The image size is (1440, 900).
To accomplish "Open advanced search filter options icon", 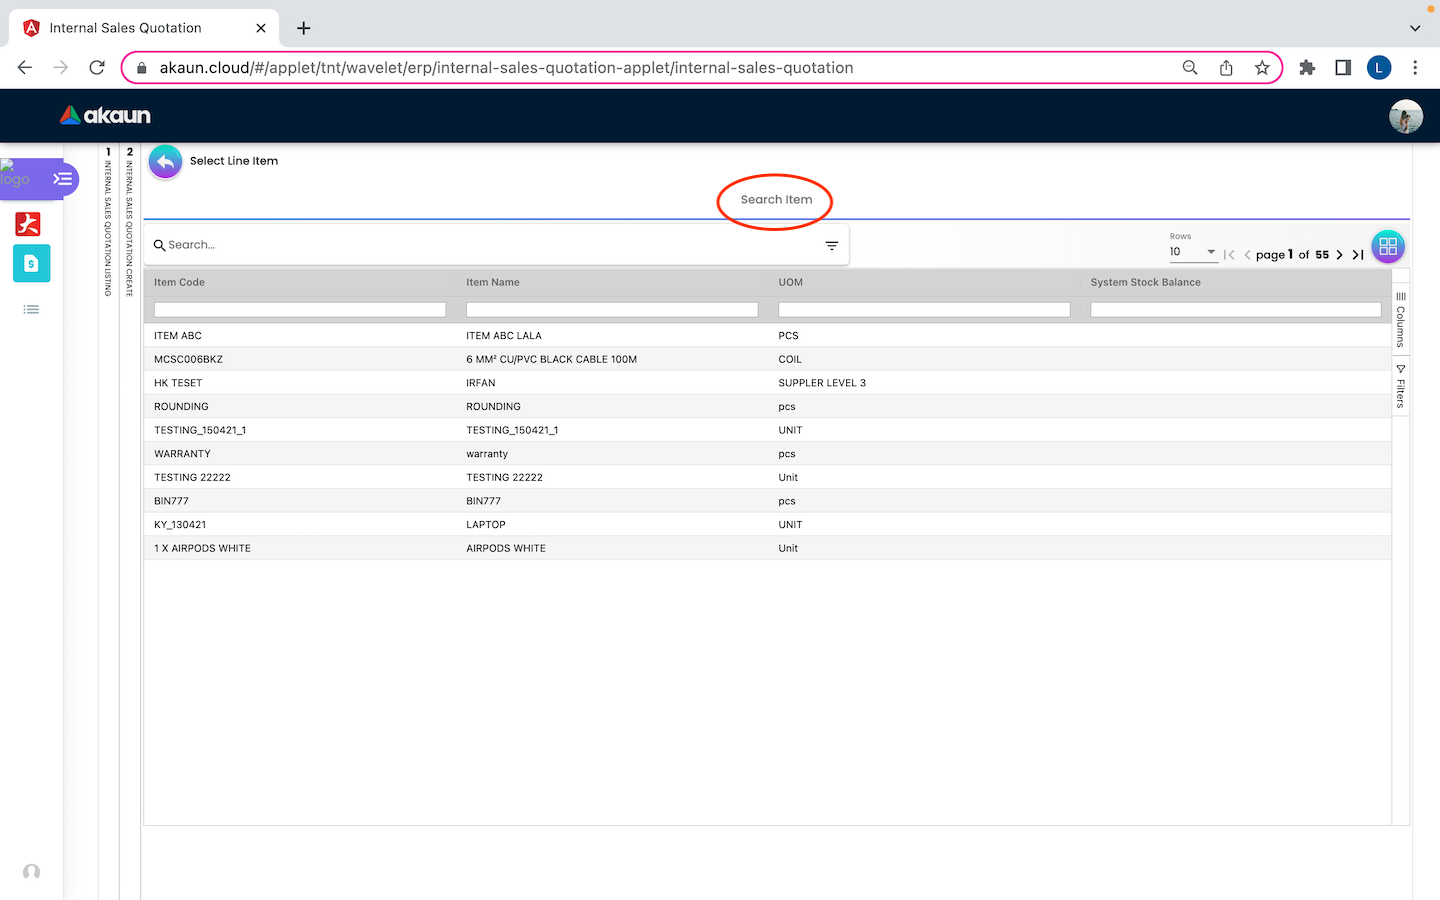I will pos(831,245).
